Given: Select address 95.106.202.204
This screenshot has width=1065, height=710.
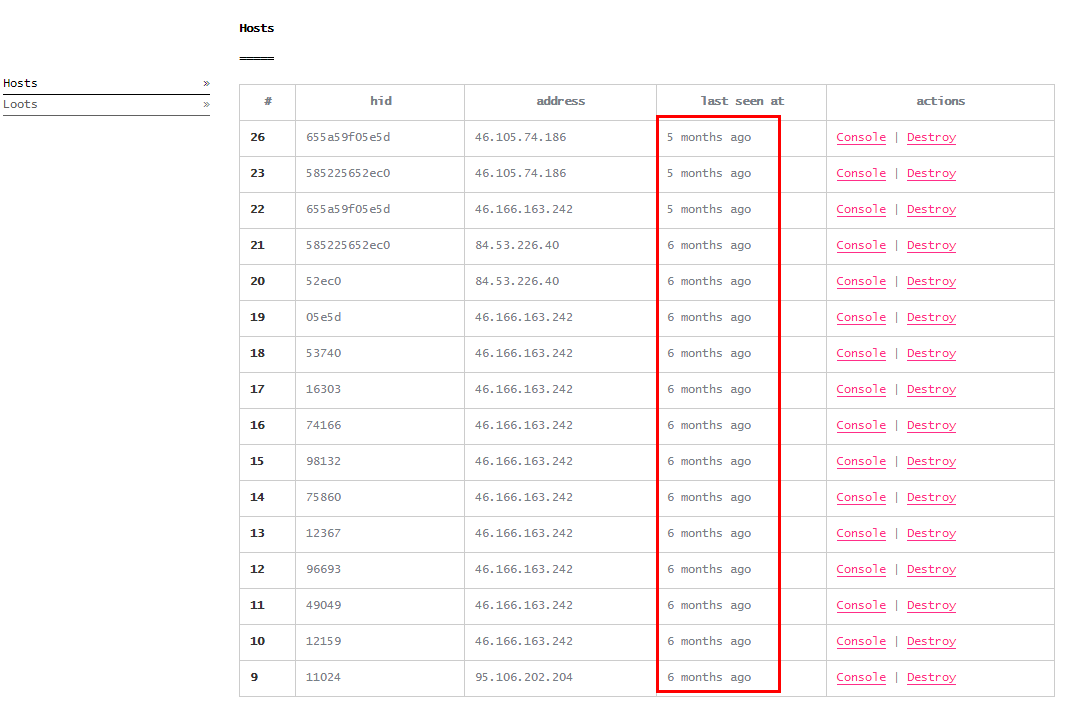Looking at the screenshot, I should click(524, 677).
